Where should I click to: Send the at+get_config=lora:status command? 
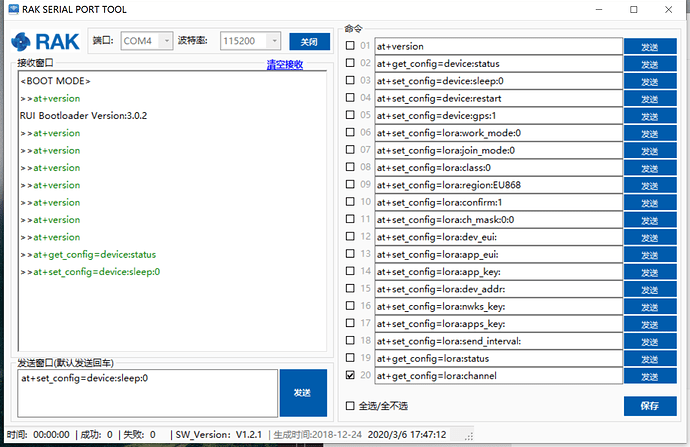click(x=649, y=358)
